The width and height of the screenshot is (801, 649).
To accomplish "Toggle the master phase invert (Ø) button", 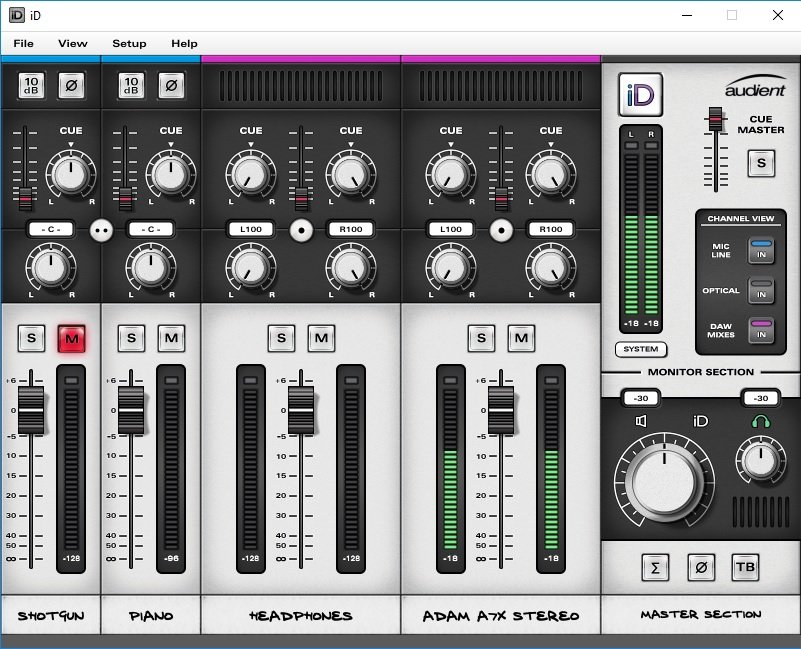I will point(701,567).
